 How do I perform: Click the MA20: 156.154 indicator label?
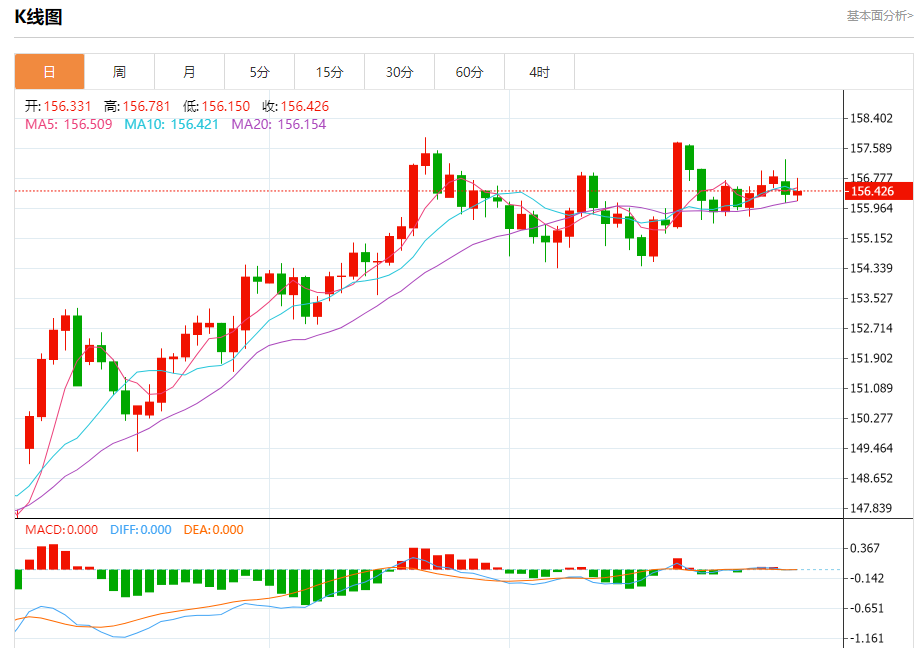coord(279,124)
